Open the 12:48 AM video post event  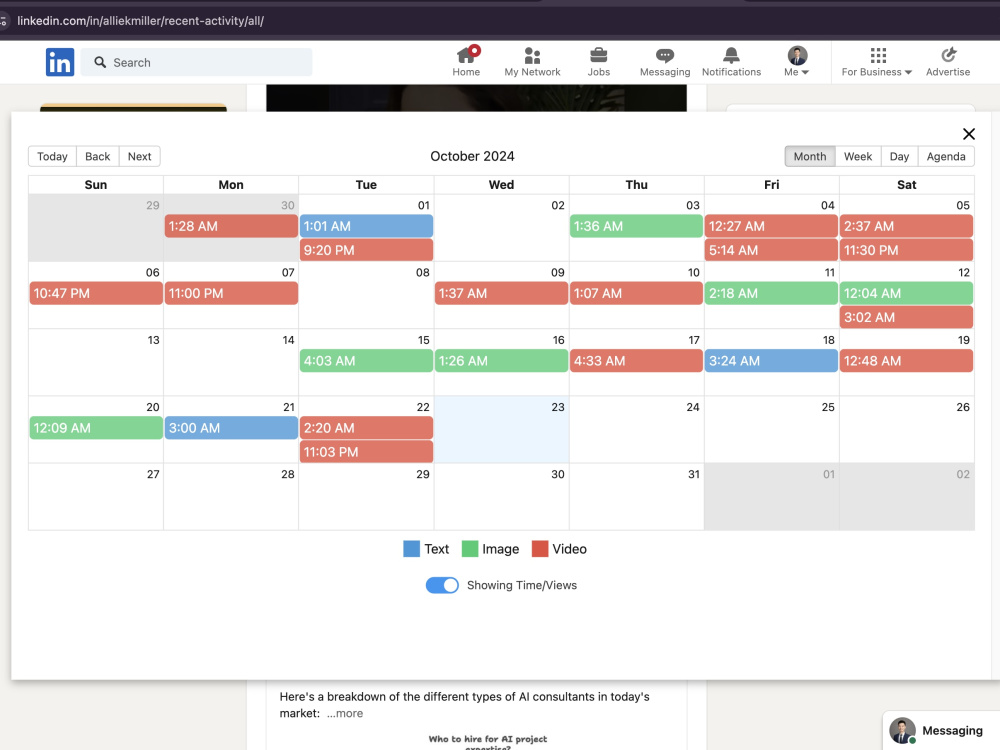(906, 361)
